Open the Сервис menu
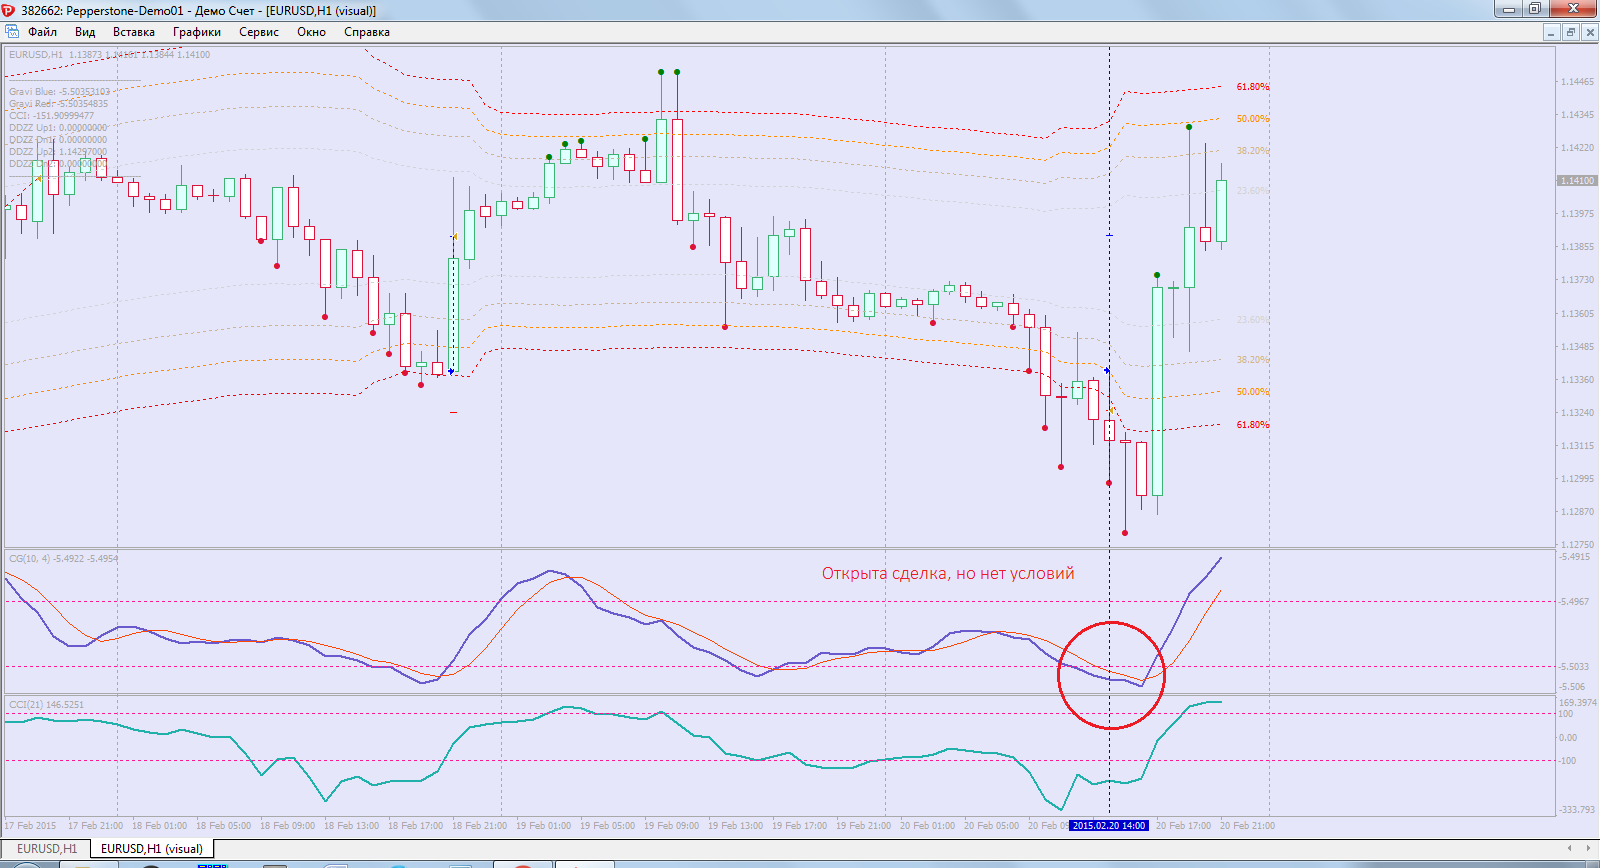Image resolution: width=1600 pixels, height=868 pixels. point(259,32)
